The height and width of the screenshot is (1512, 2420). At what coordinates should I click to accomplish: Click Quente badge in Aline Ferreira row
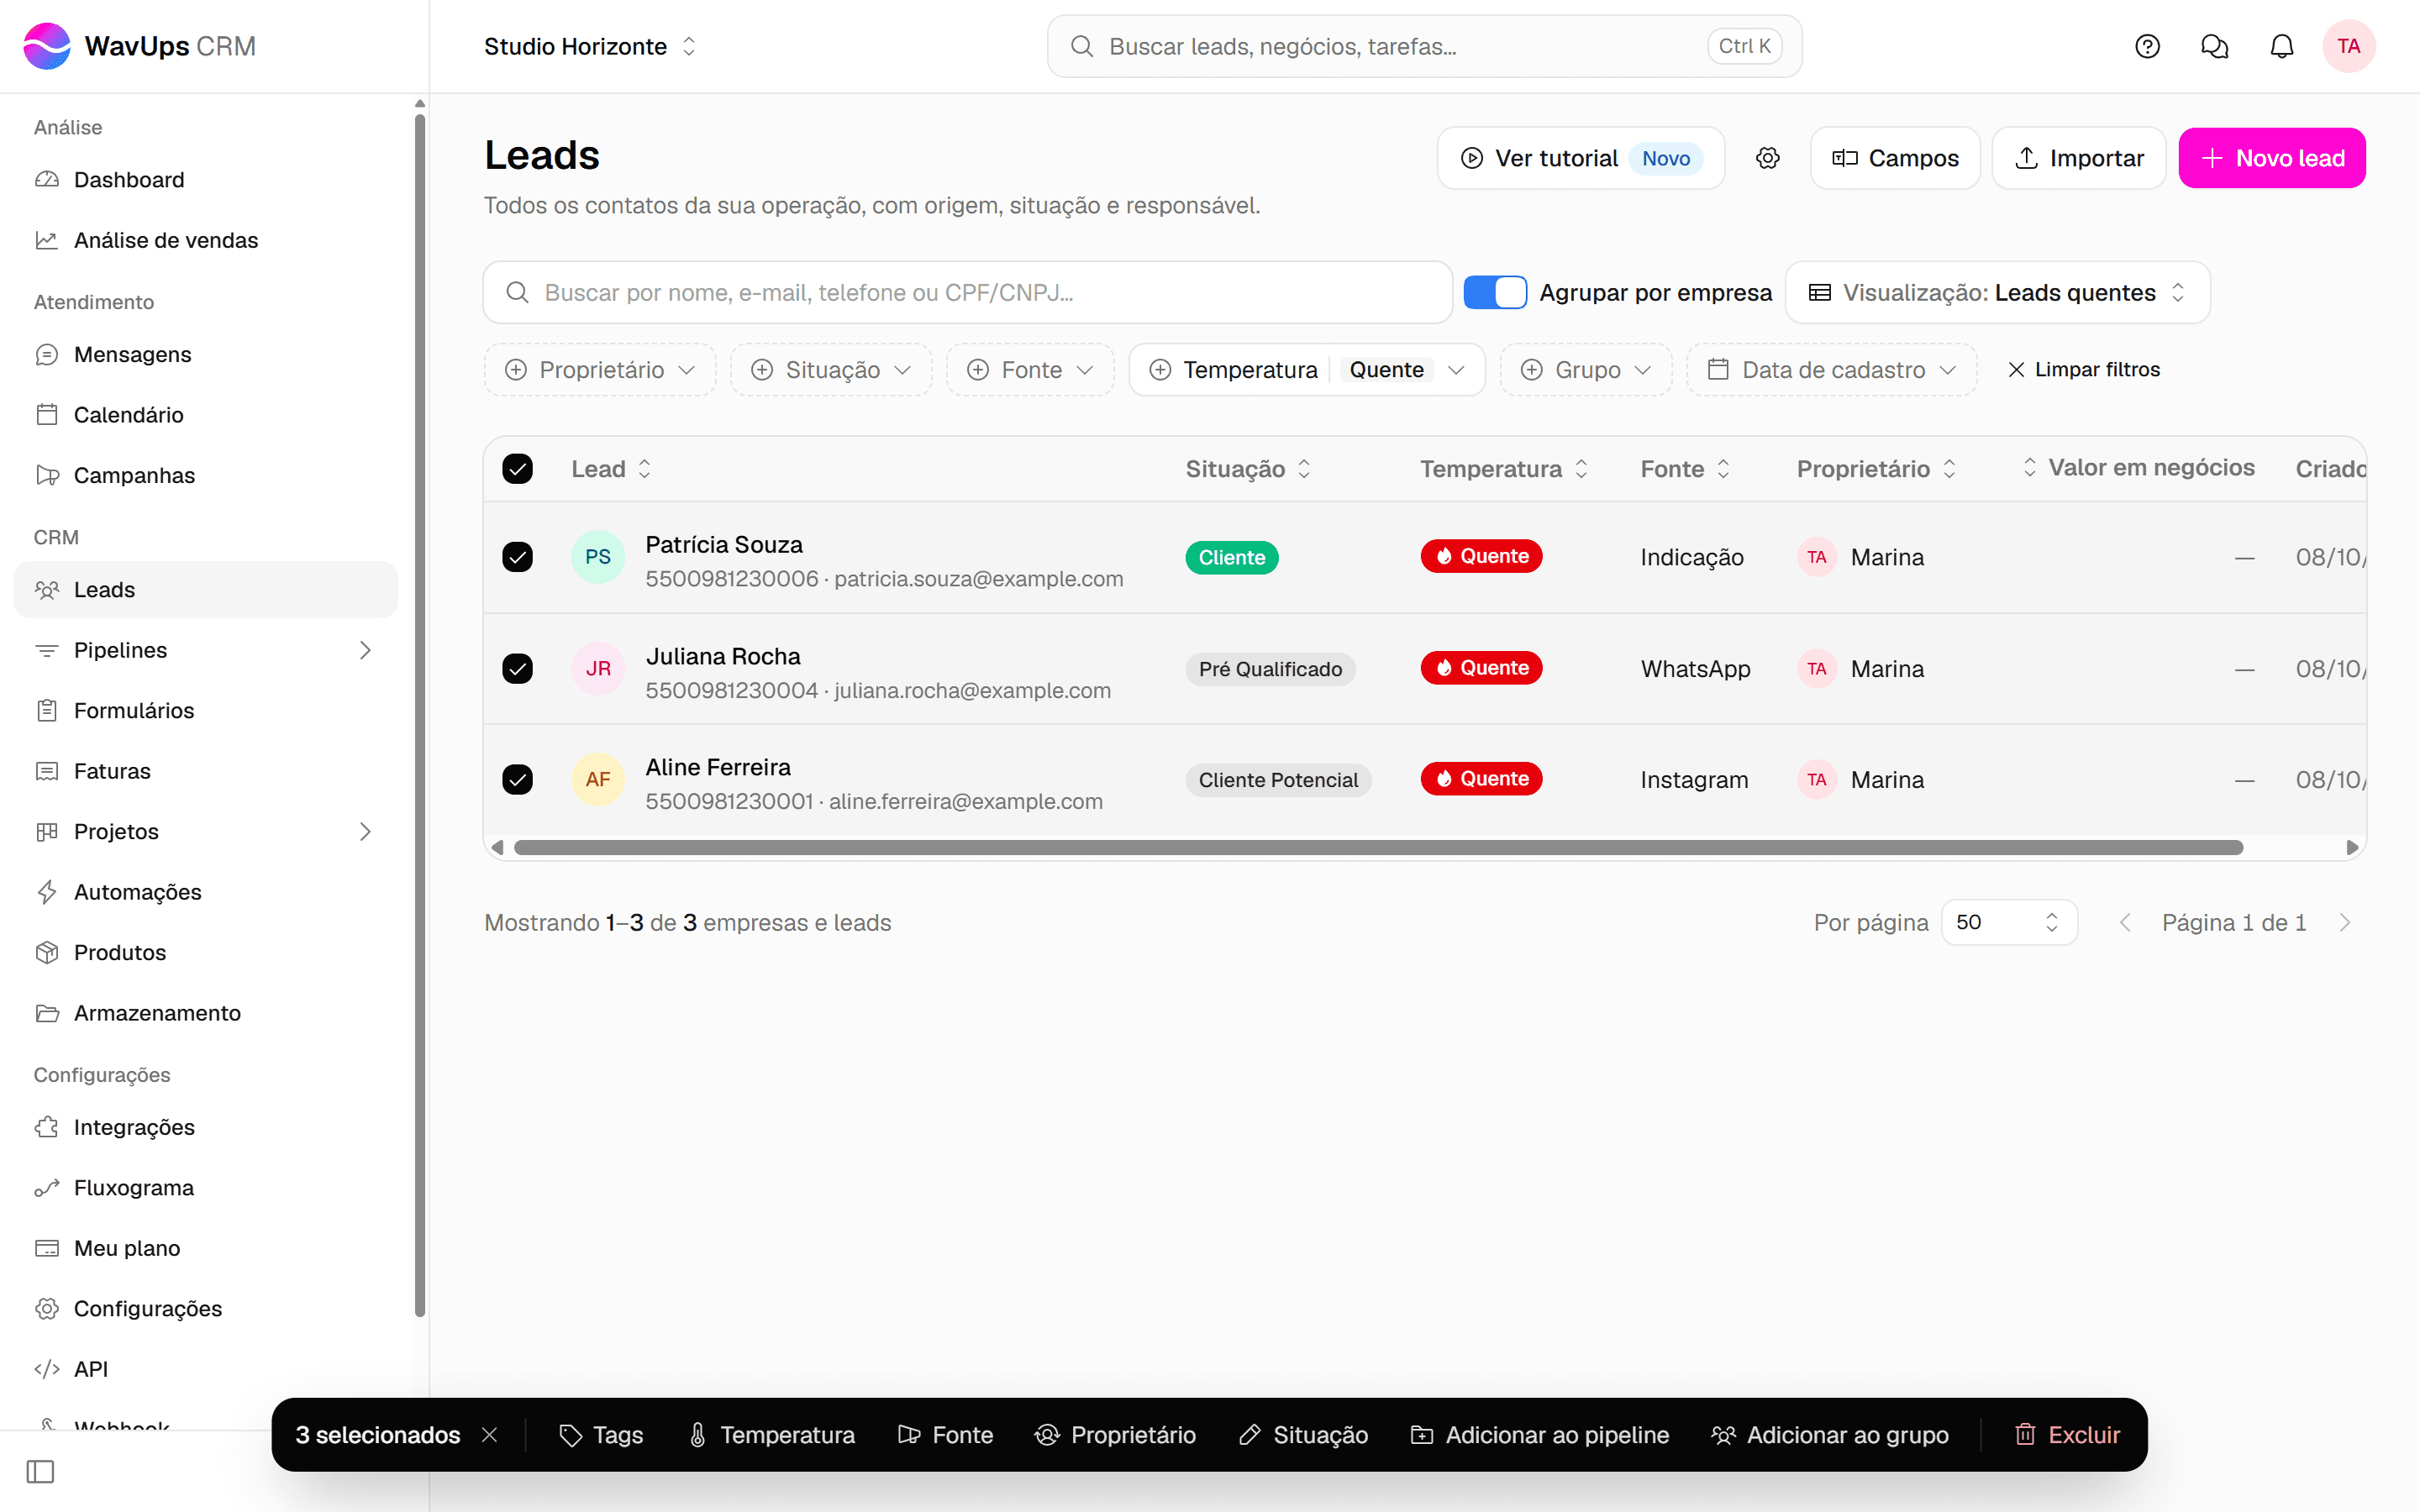coord(1481,779)
